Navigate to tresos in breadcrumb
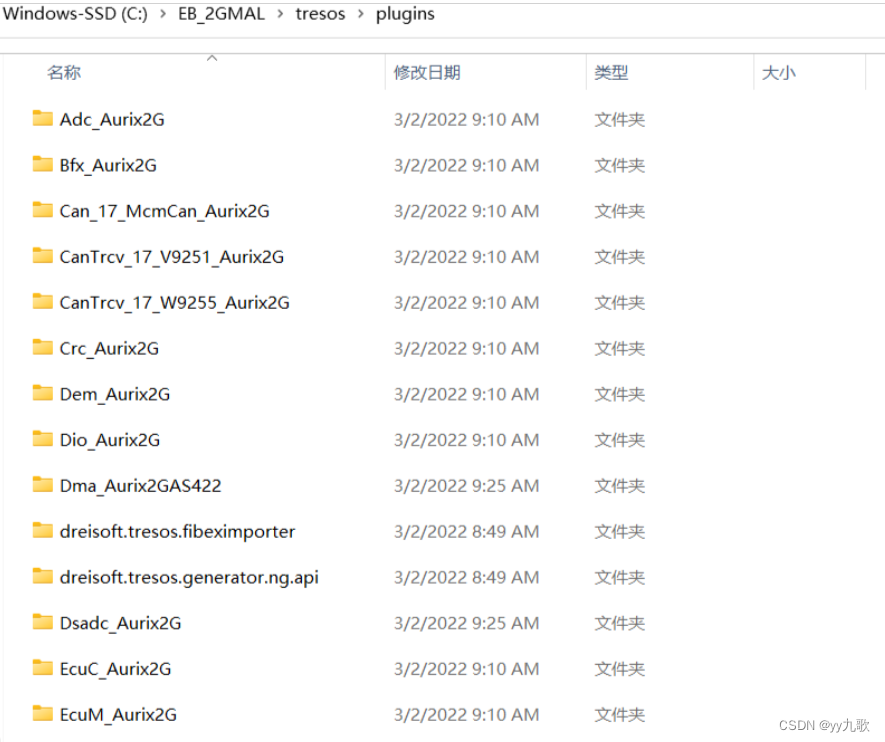 [x=320, y=14]
